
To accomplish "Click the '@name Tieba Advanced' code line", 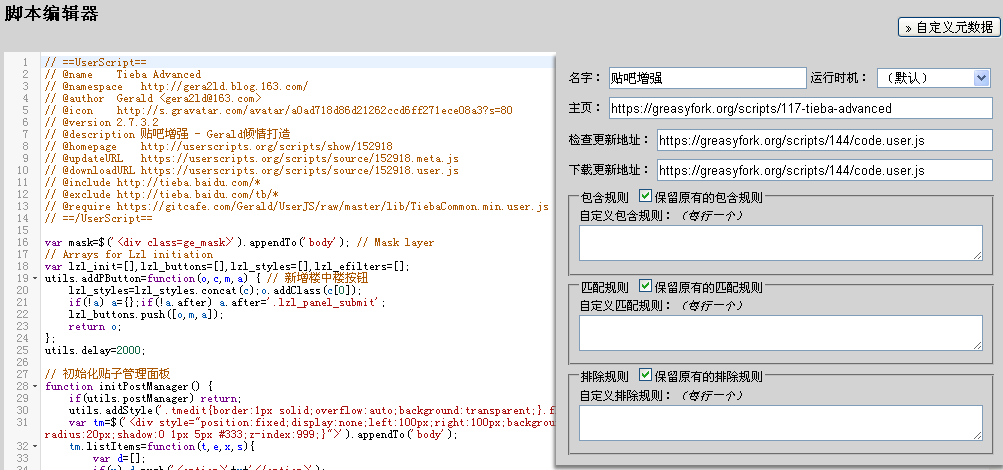I will 123,74.
